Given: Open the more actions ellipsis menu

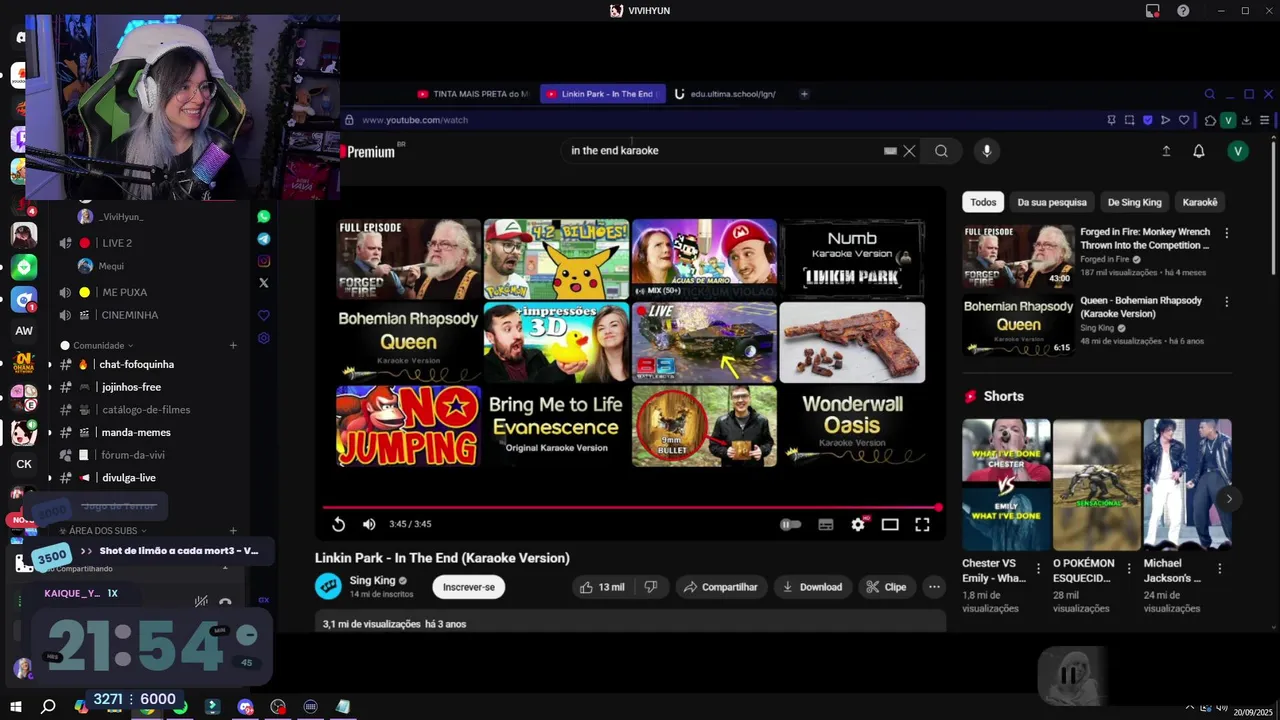Looking at the screenshot, I should (x=934, y=587).
